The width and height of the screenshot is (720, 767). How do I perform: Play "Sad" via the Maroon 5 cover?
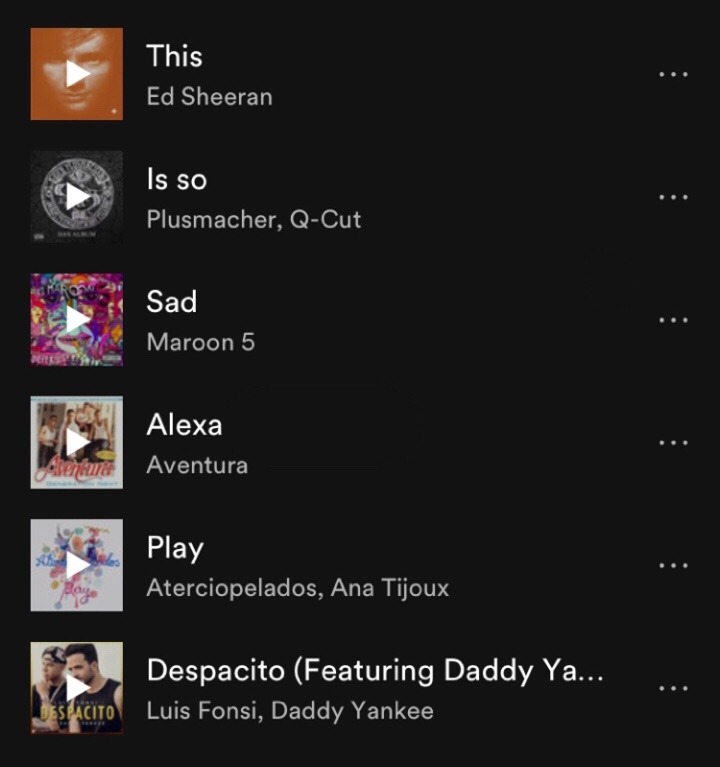(x=77, y=319)
